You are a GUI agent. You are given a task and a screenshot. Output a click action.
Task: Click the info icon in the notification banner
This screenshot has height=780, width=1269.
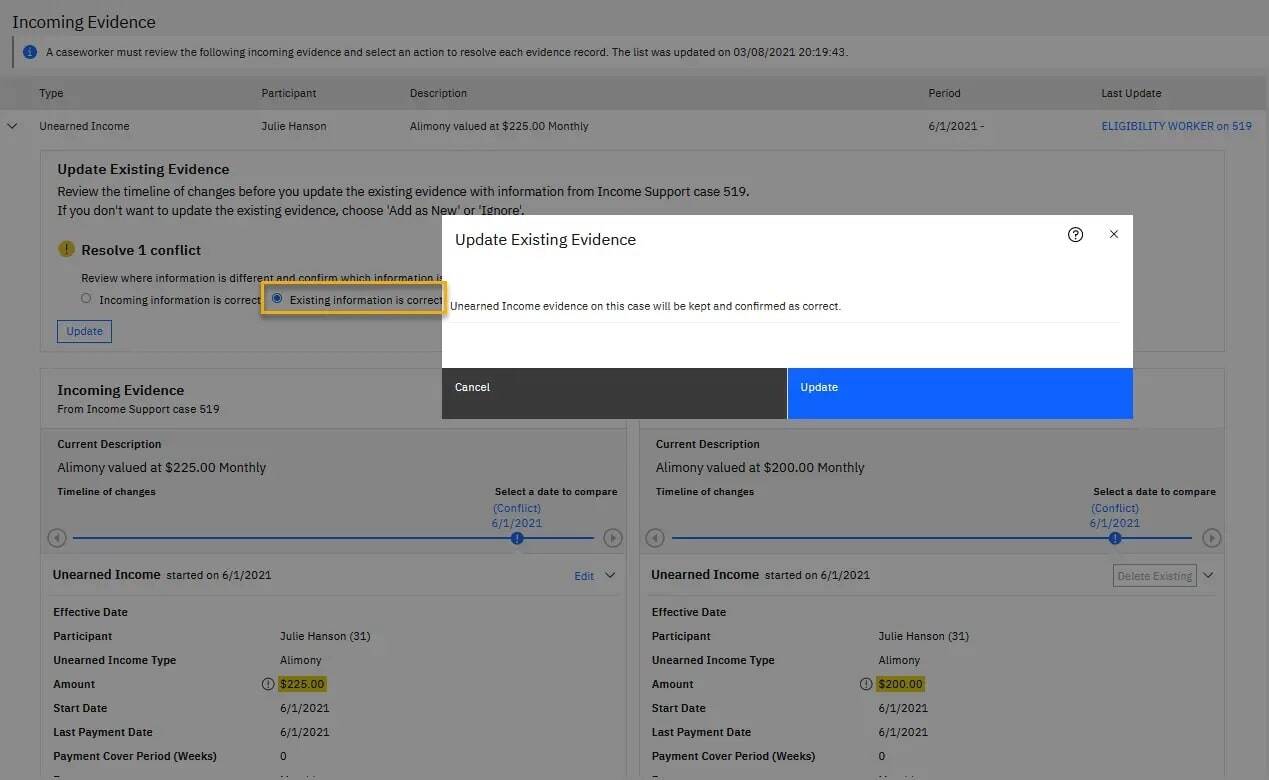[x=30, y=52]
